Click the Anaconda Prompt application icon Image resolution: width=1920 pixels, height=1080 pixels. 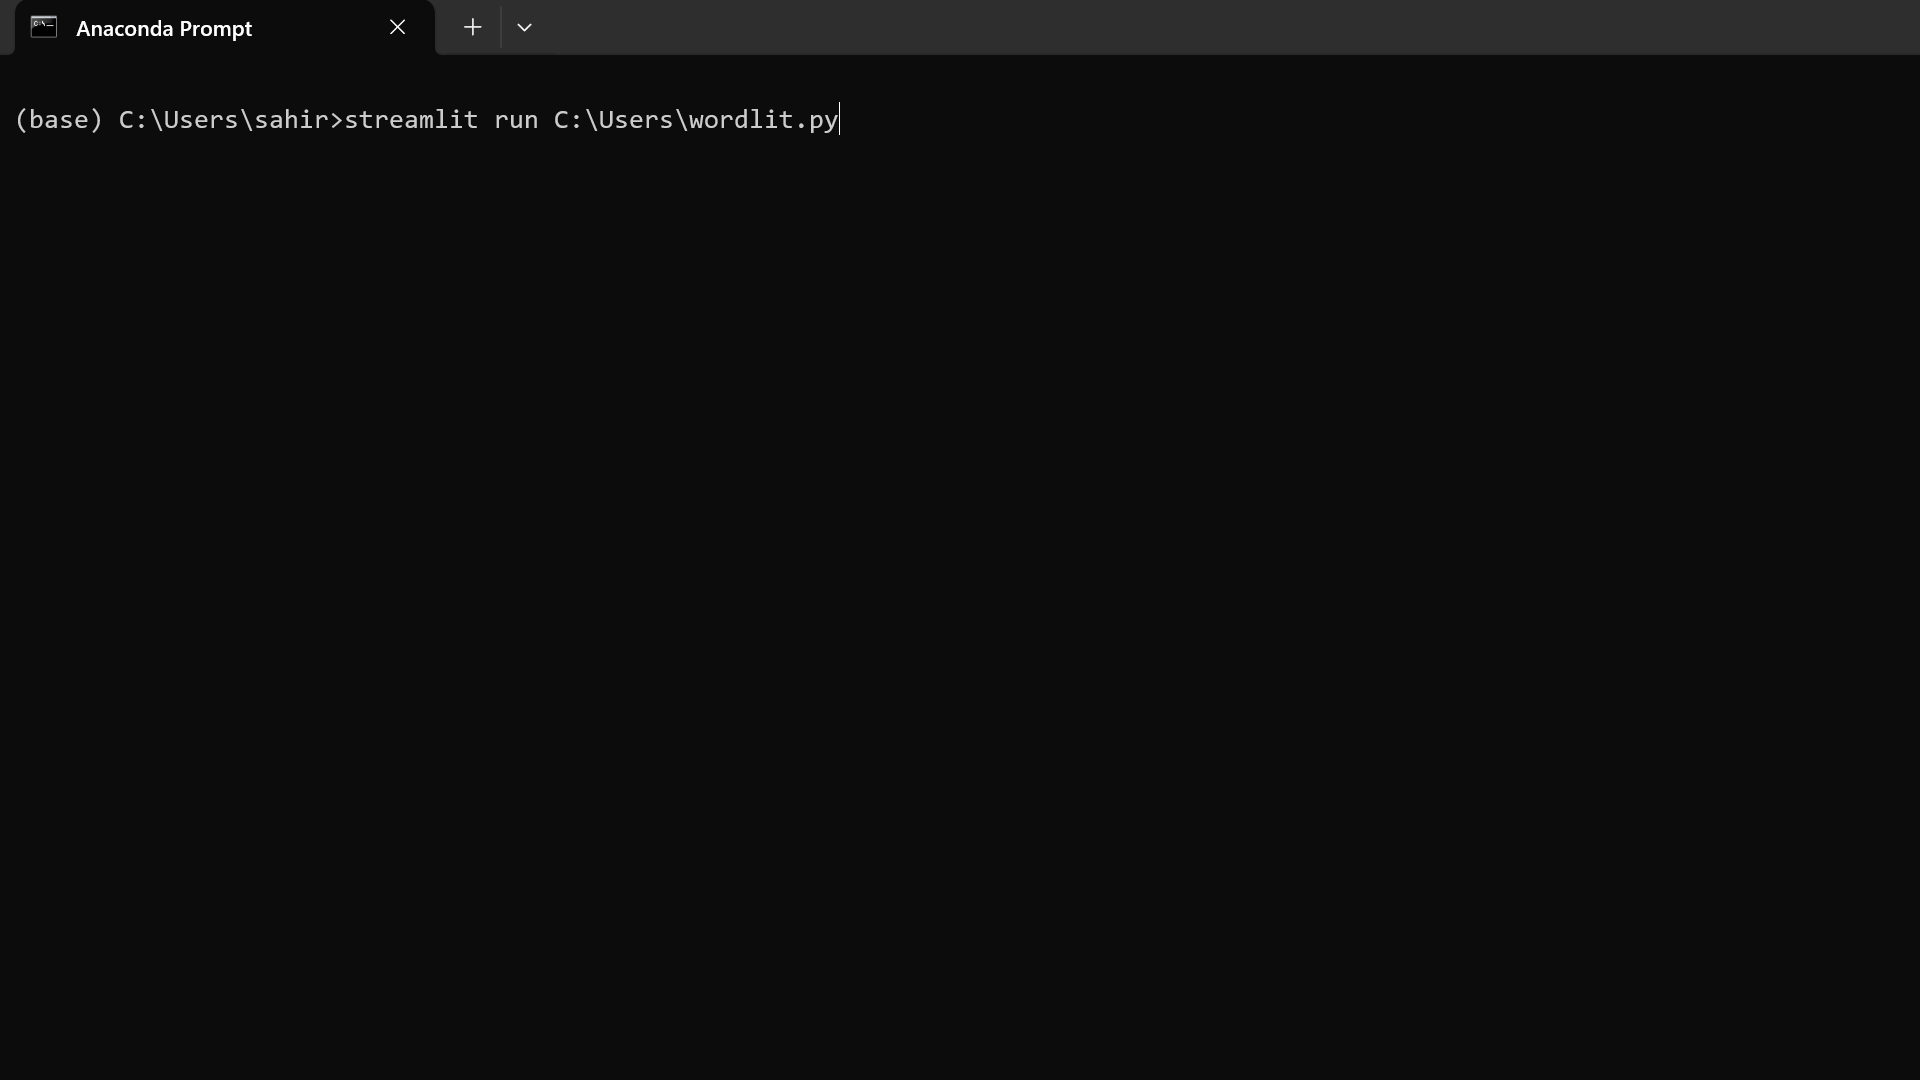coord(42,26)
